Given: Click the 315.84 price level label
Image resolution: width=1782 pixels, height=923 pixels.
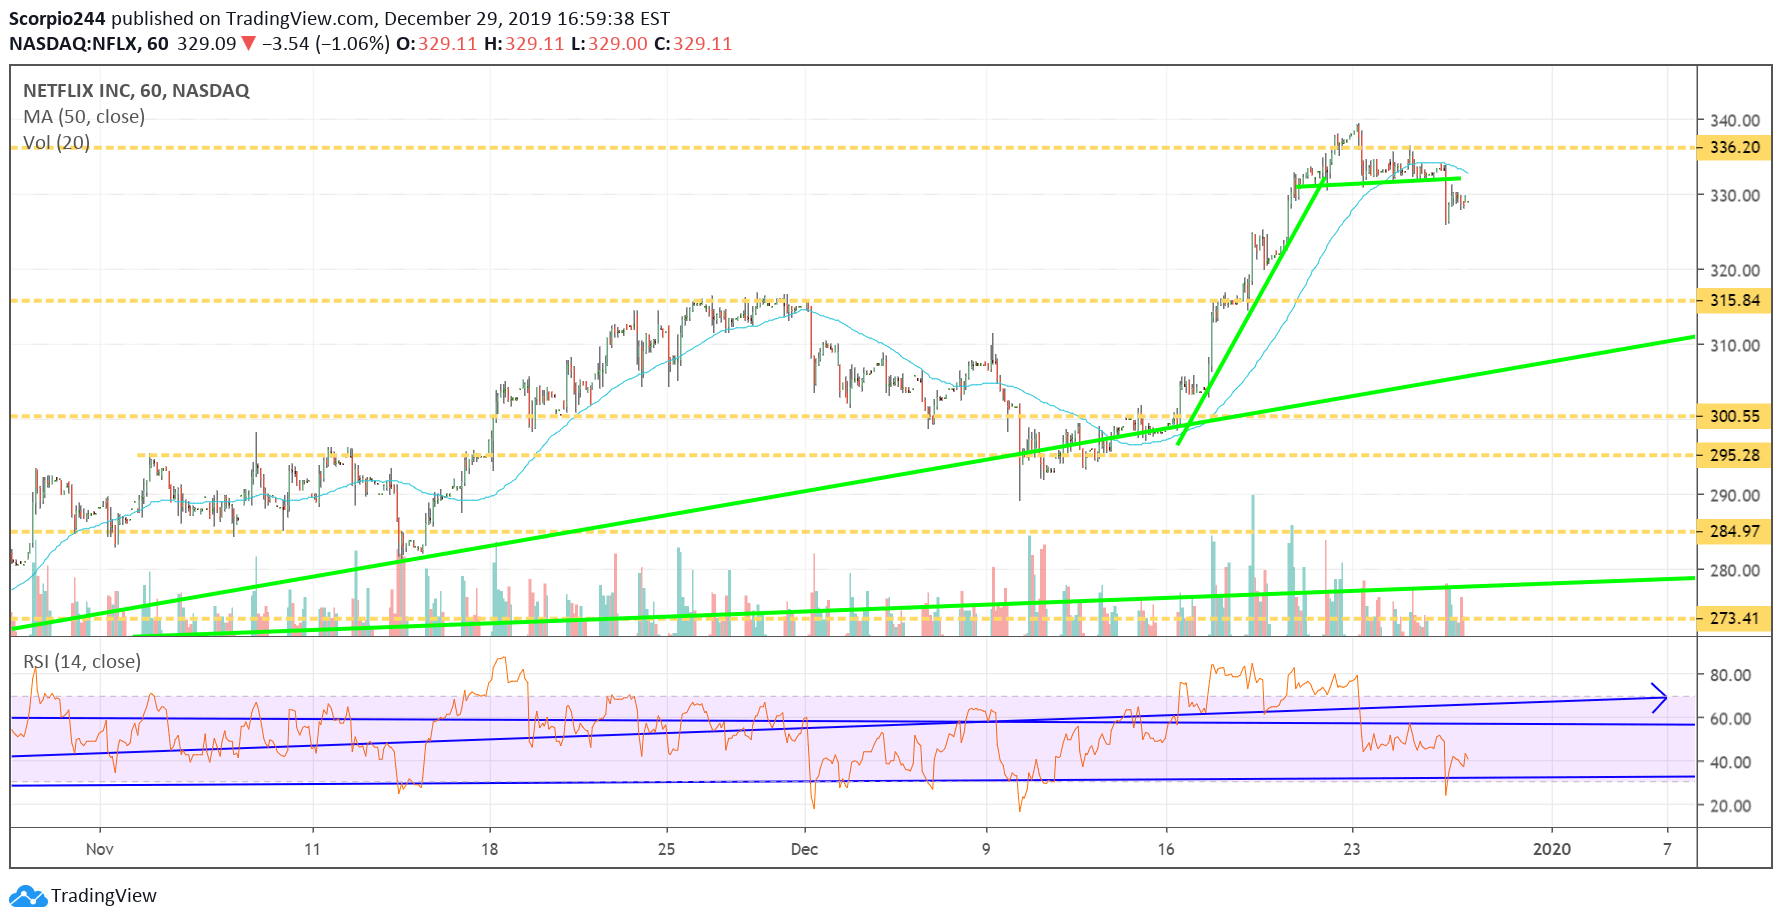Looking at the screenshot, I should tap(1735, 301).
